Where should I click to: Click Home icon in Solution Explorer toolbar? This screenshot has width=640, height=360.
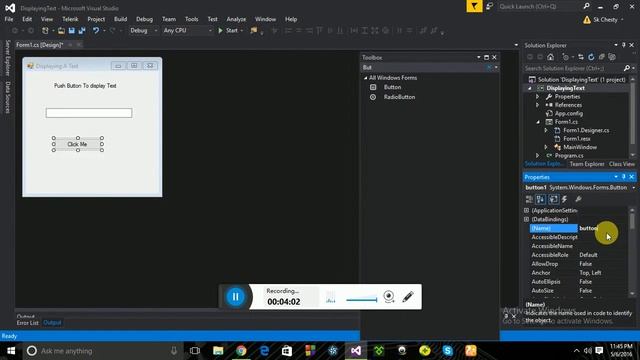coord(551,57)
